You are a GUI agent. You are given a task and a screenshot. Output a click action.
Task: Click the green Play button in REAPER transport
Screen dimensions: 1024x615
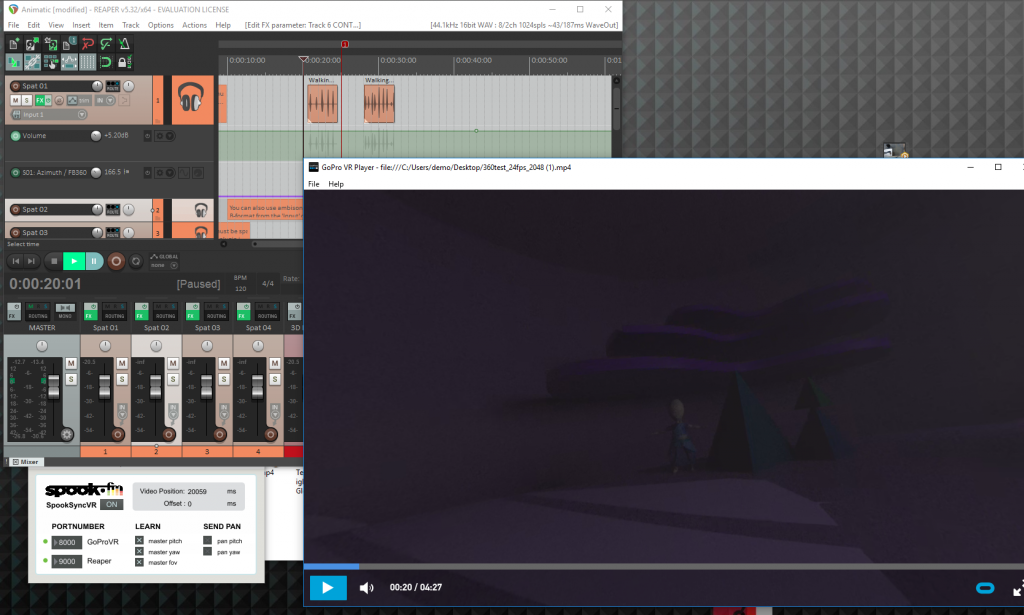pos(74,261)
